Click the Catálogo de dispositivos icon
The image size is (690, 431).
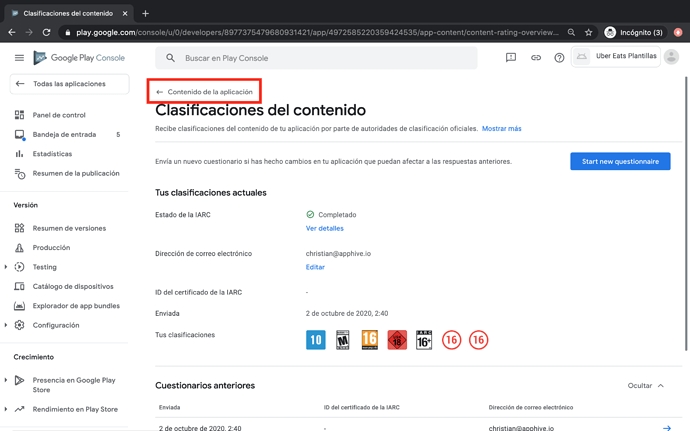pyautogui.click(x=19, y=286)
